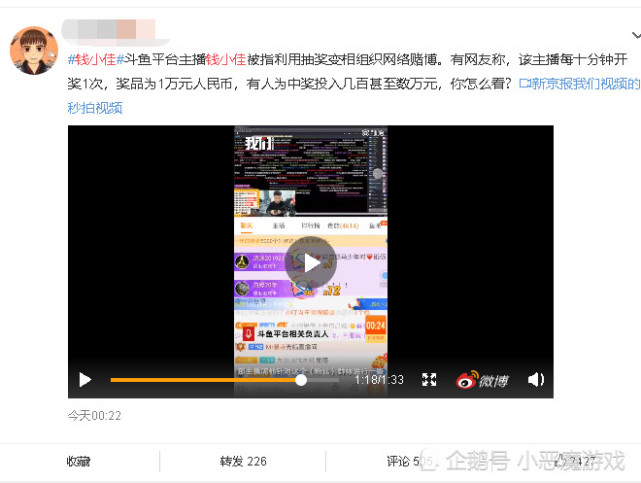Mute video with speaker icon

point(536,380)
